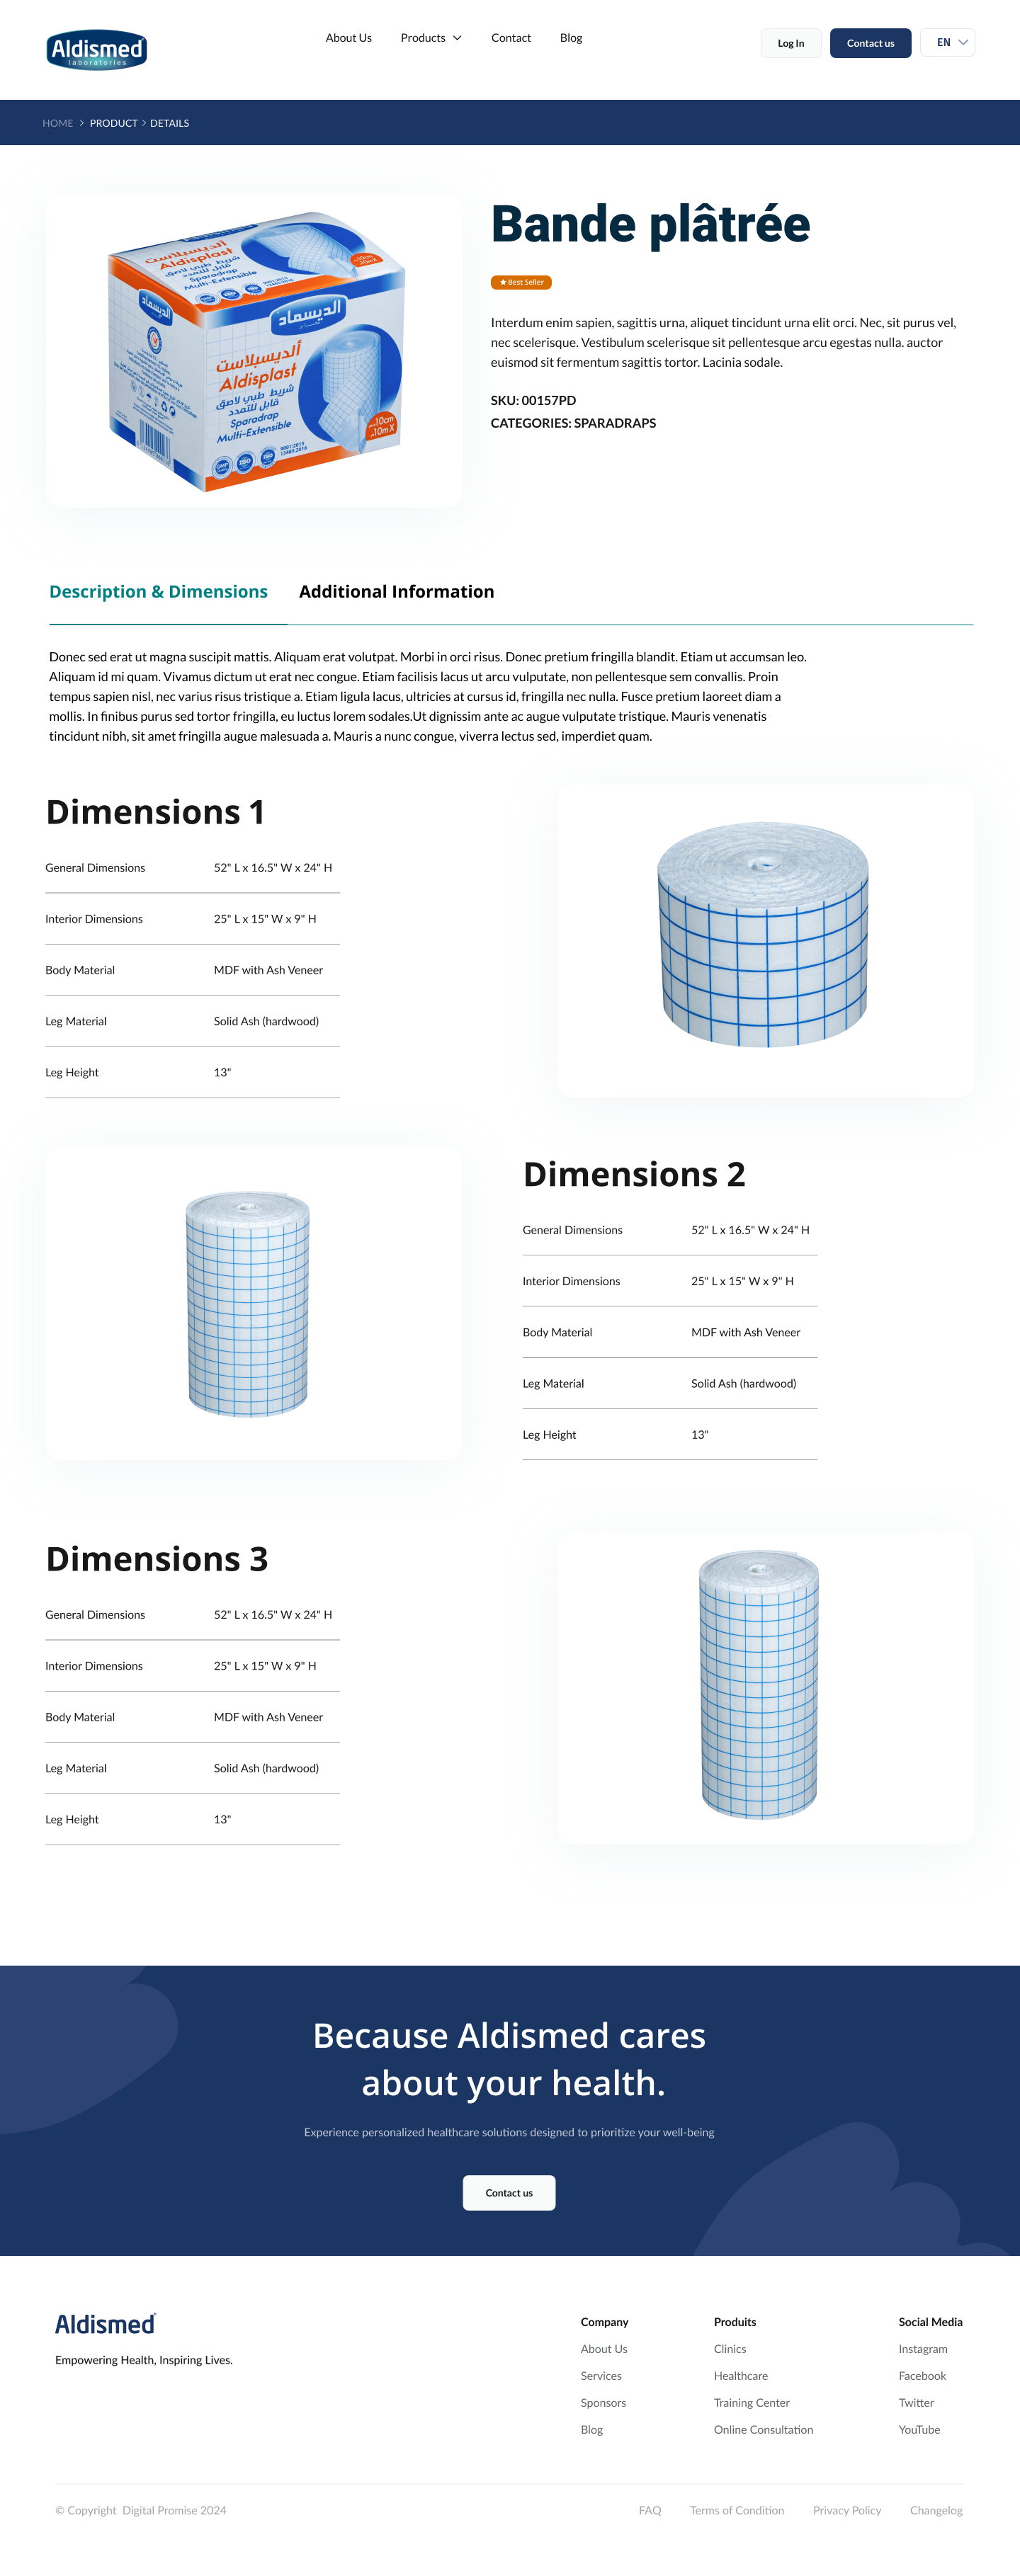The height and width of the screenshot is (2576, 1020).
Task: Click the Aldismed laboratories logo in the header
Action: (x=97, y=49)
